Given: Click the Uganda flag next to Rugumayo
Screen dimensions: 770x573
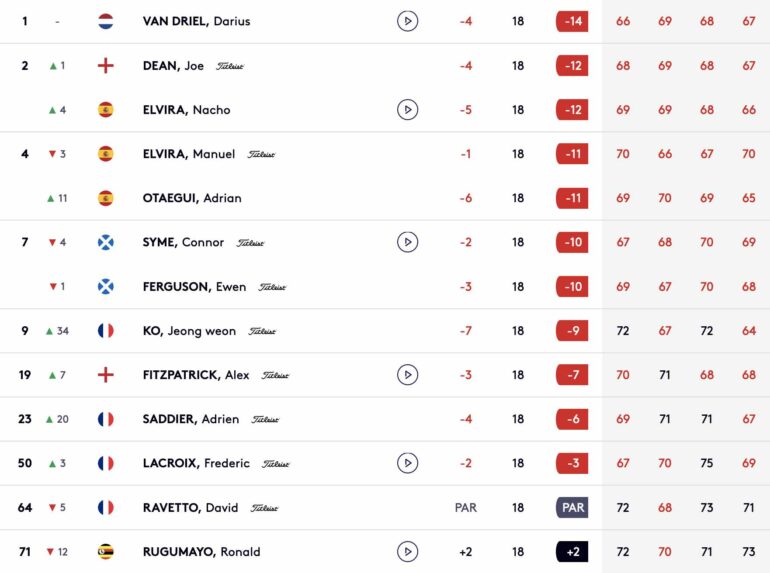Looking at the screenshot, I should [106, 551].
